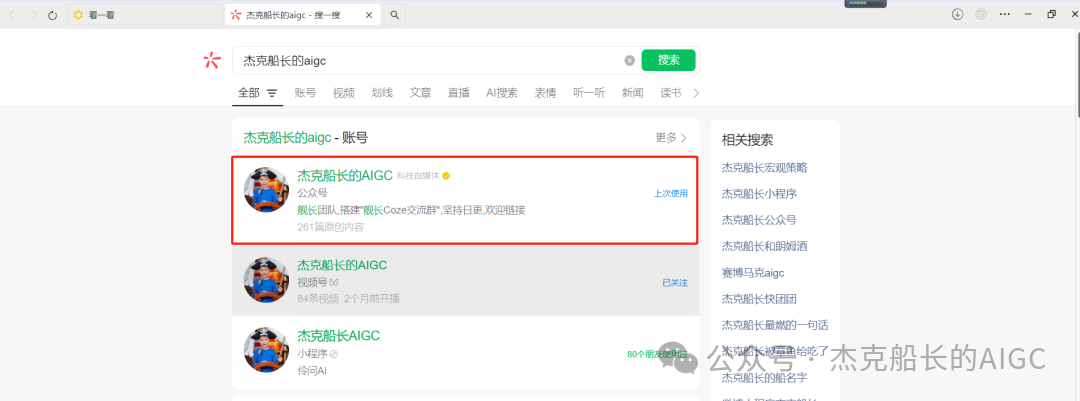The height and width of the screenshot is (401, 1080).
Task: Switch to the 视频 tab
Action: 344,93
